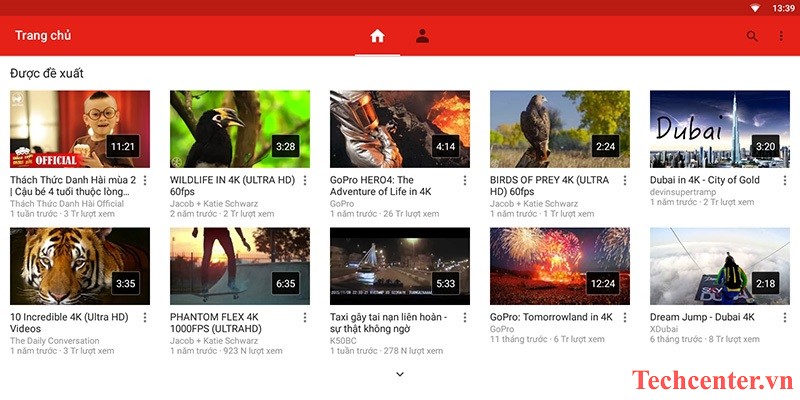Open options for 10 Incredible 4K Videos
800x400 pixels.
145,318
